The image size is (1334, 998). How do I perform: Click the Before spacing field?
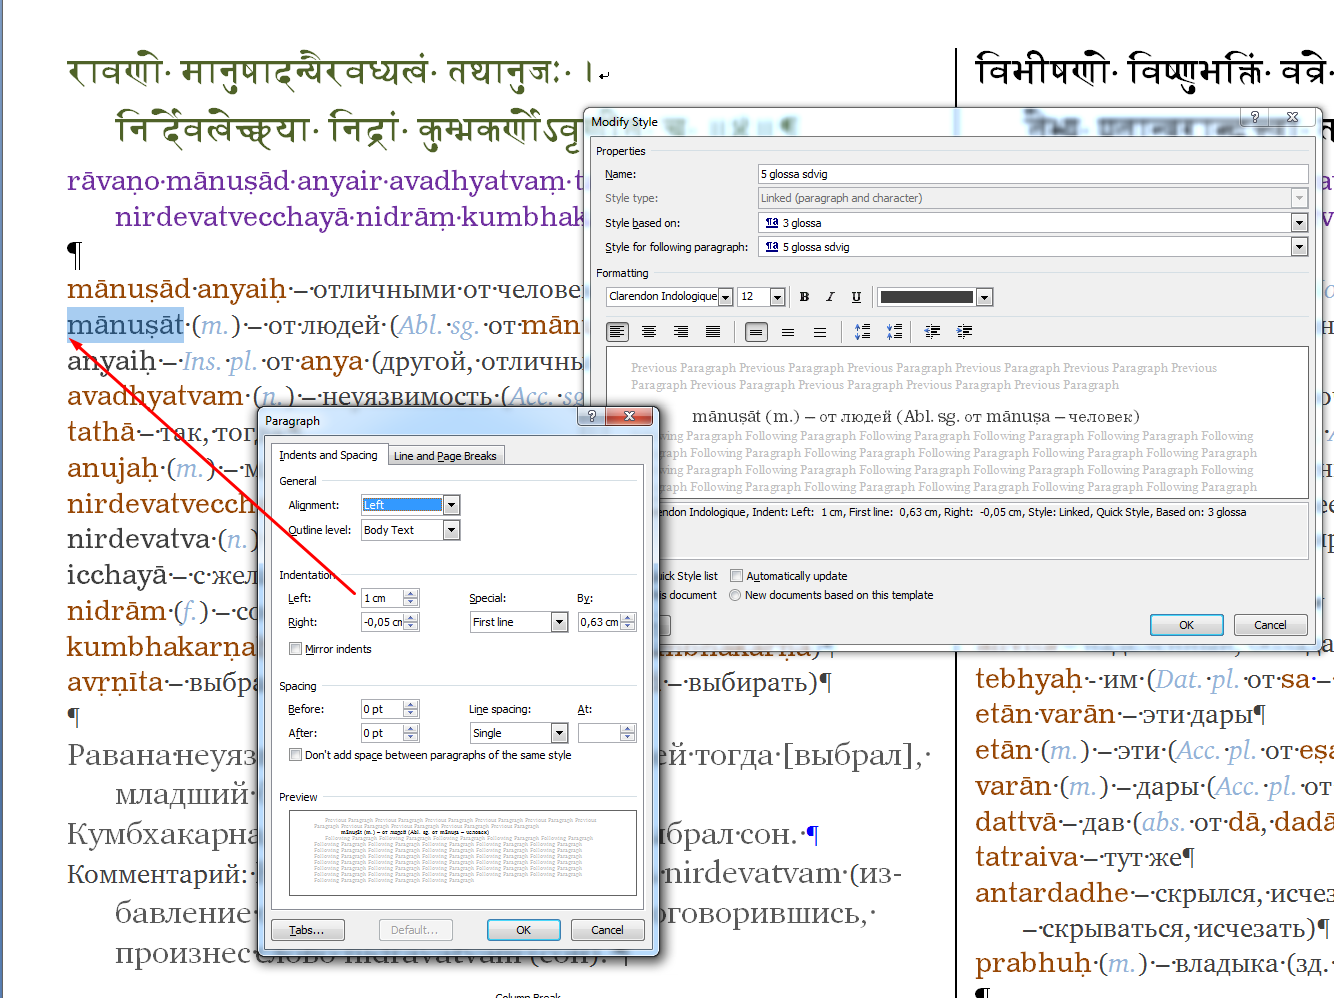[382, 709]
